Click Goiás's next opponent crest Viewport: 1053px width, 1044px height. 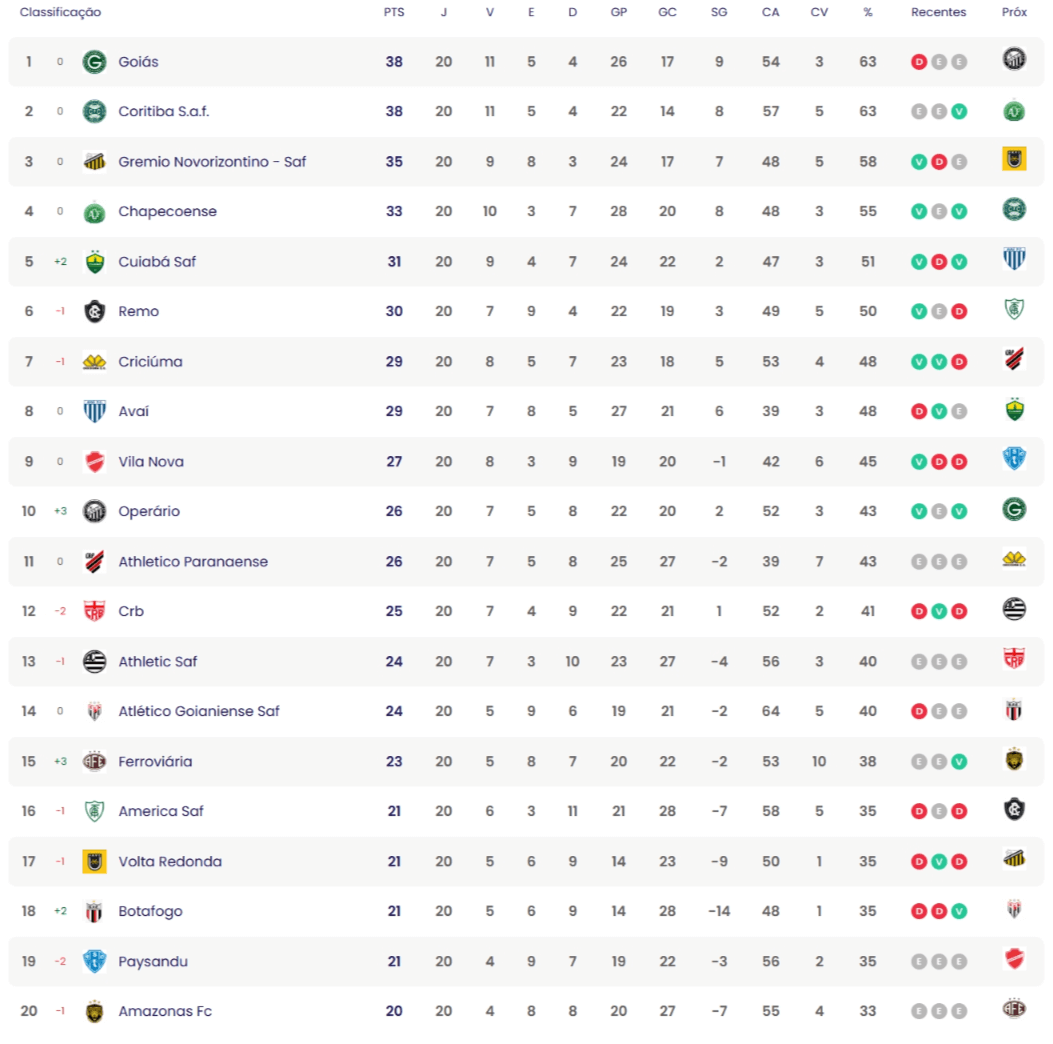[1014, 59]
